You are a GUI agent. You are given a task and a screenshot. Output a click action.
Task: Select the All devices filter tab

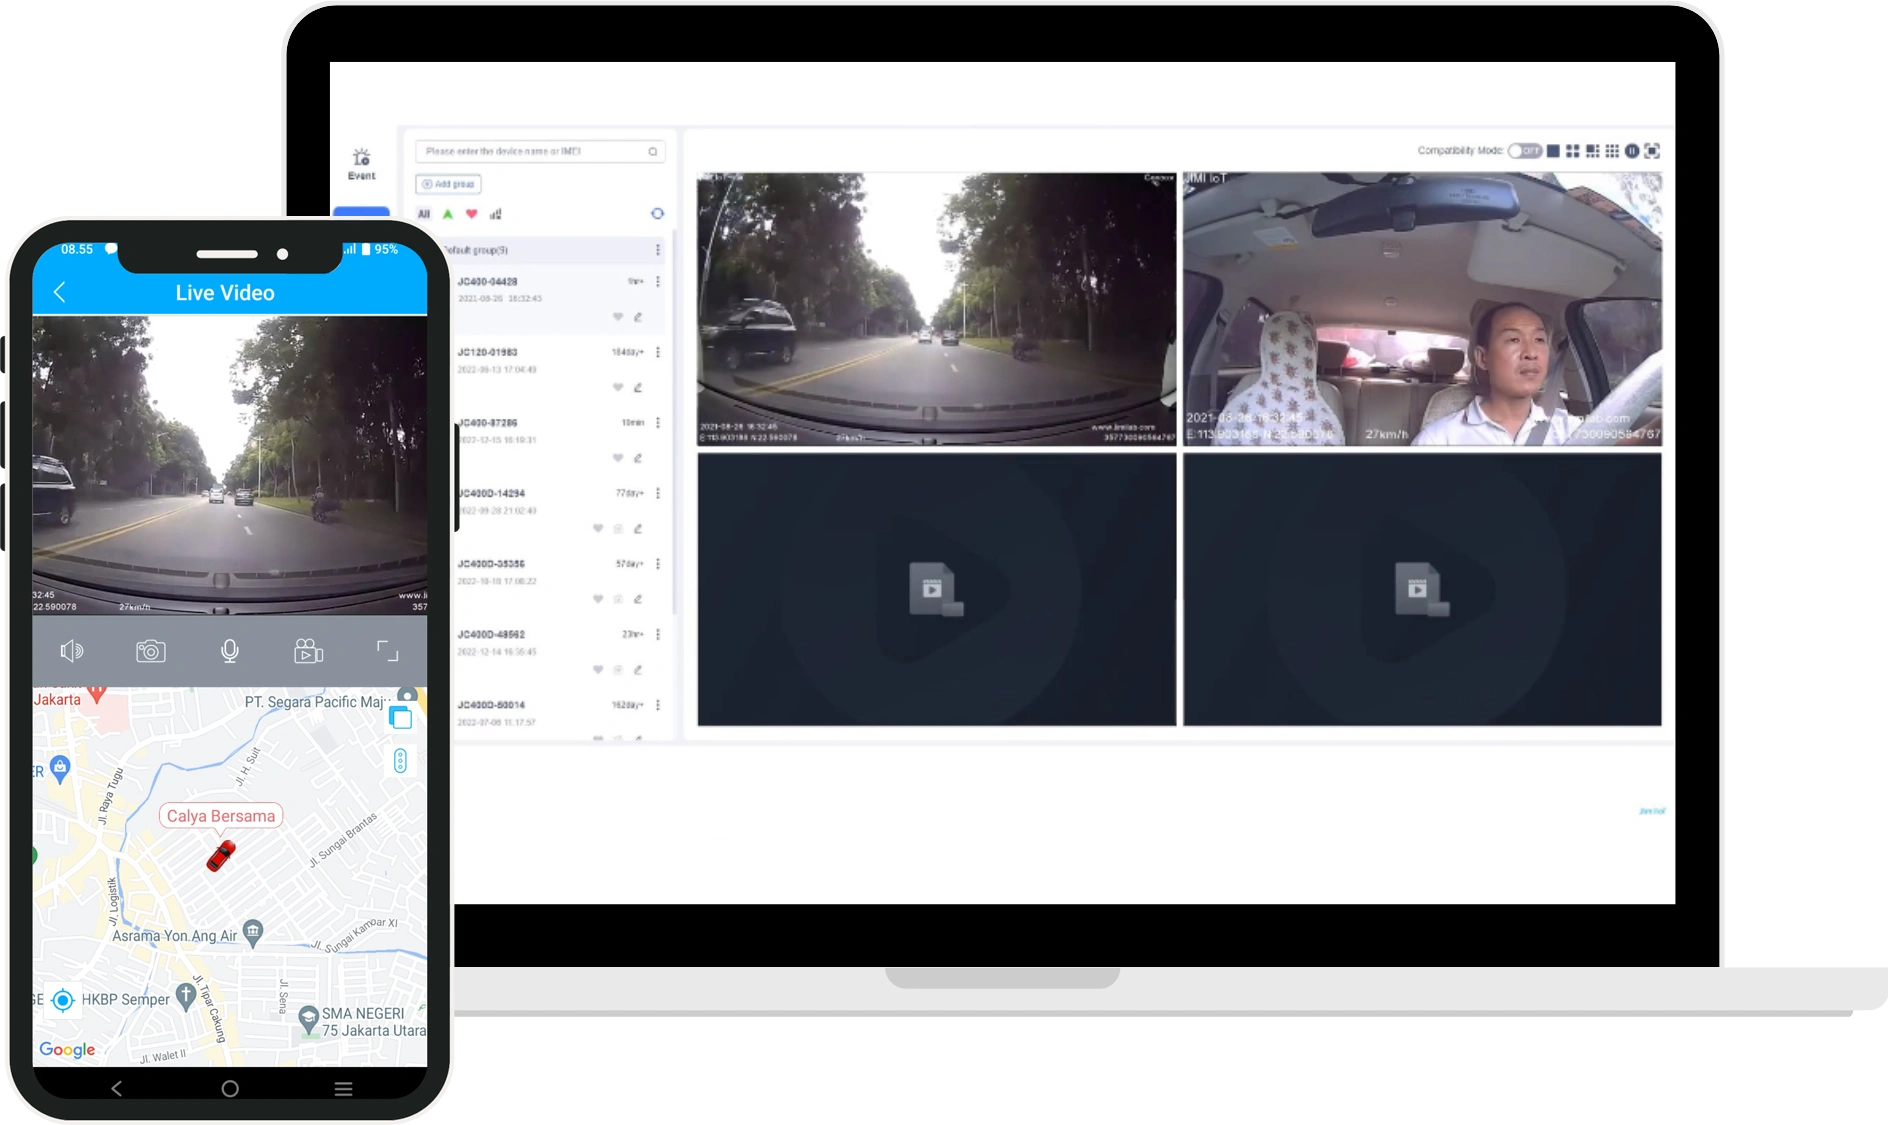pos(424,214)
